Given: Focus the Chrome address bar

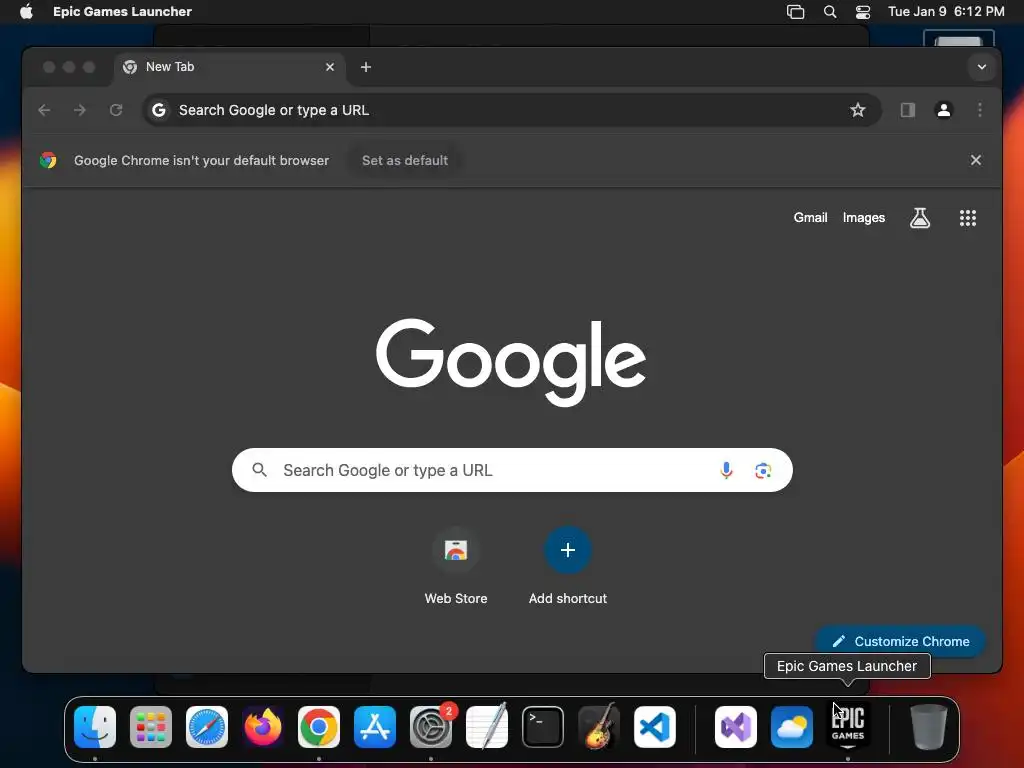Looking at the screenshot, I should (512, 110).
